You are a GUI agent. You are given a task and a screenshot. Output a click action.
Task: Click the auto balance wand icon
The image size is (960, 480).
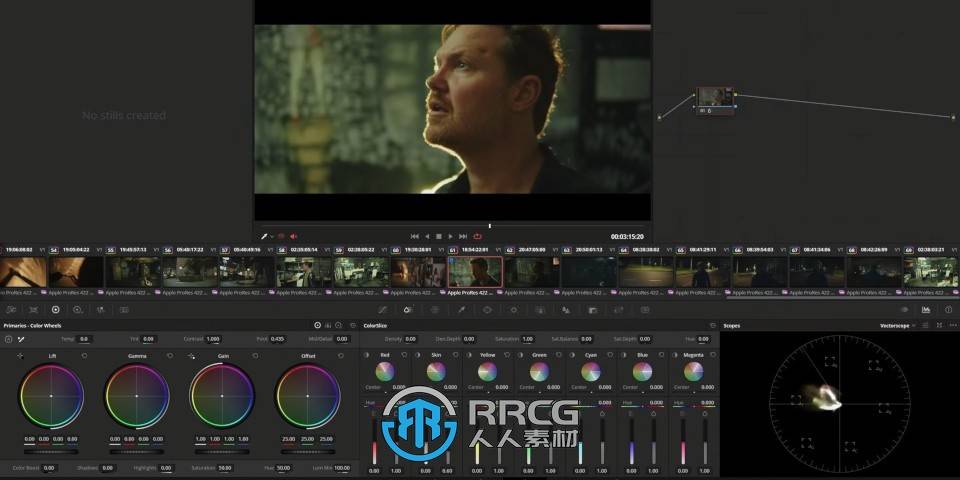20,340
